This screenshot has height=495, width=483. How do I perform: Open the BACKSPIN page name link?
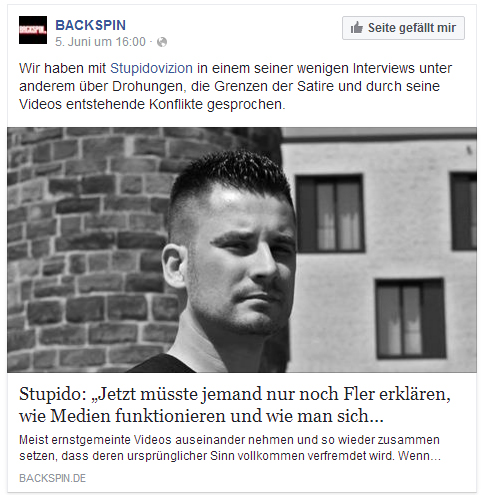pyautogui.click(x=90, y=25)
